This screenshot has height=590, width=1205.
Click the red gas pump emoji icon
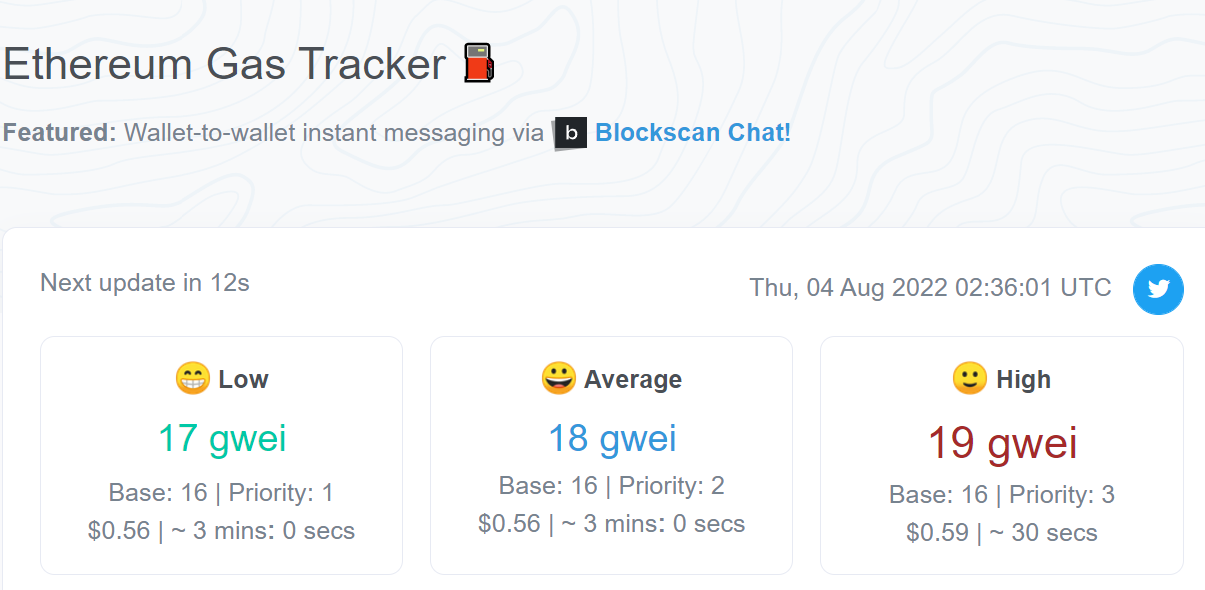(479, 64)
